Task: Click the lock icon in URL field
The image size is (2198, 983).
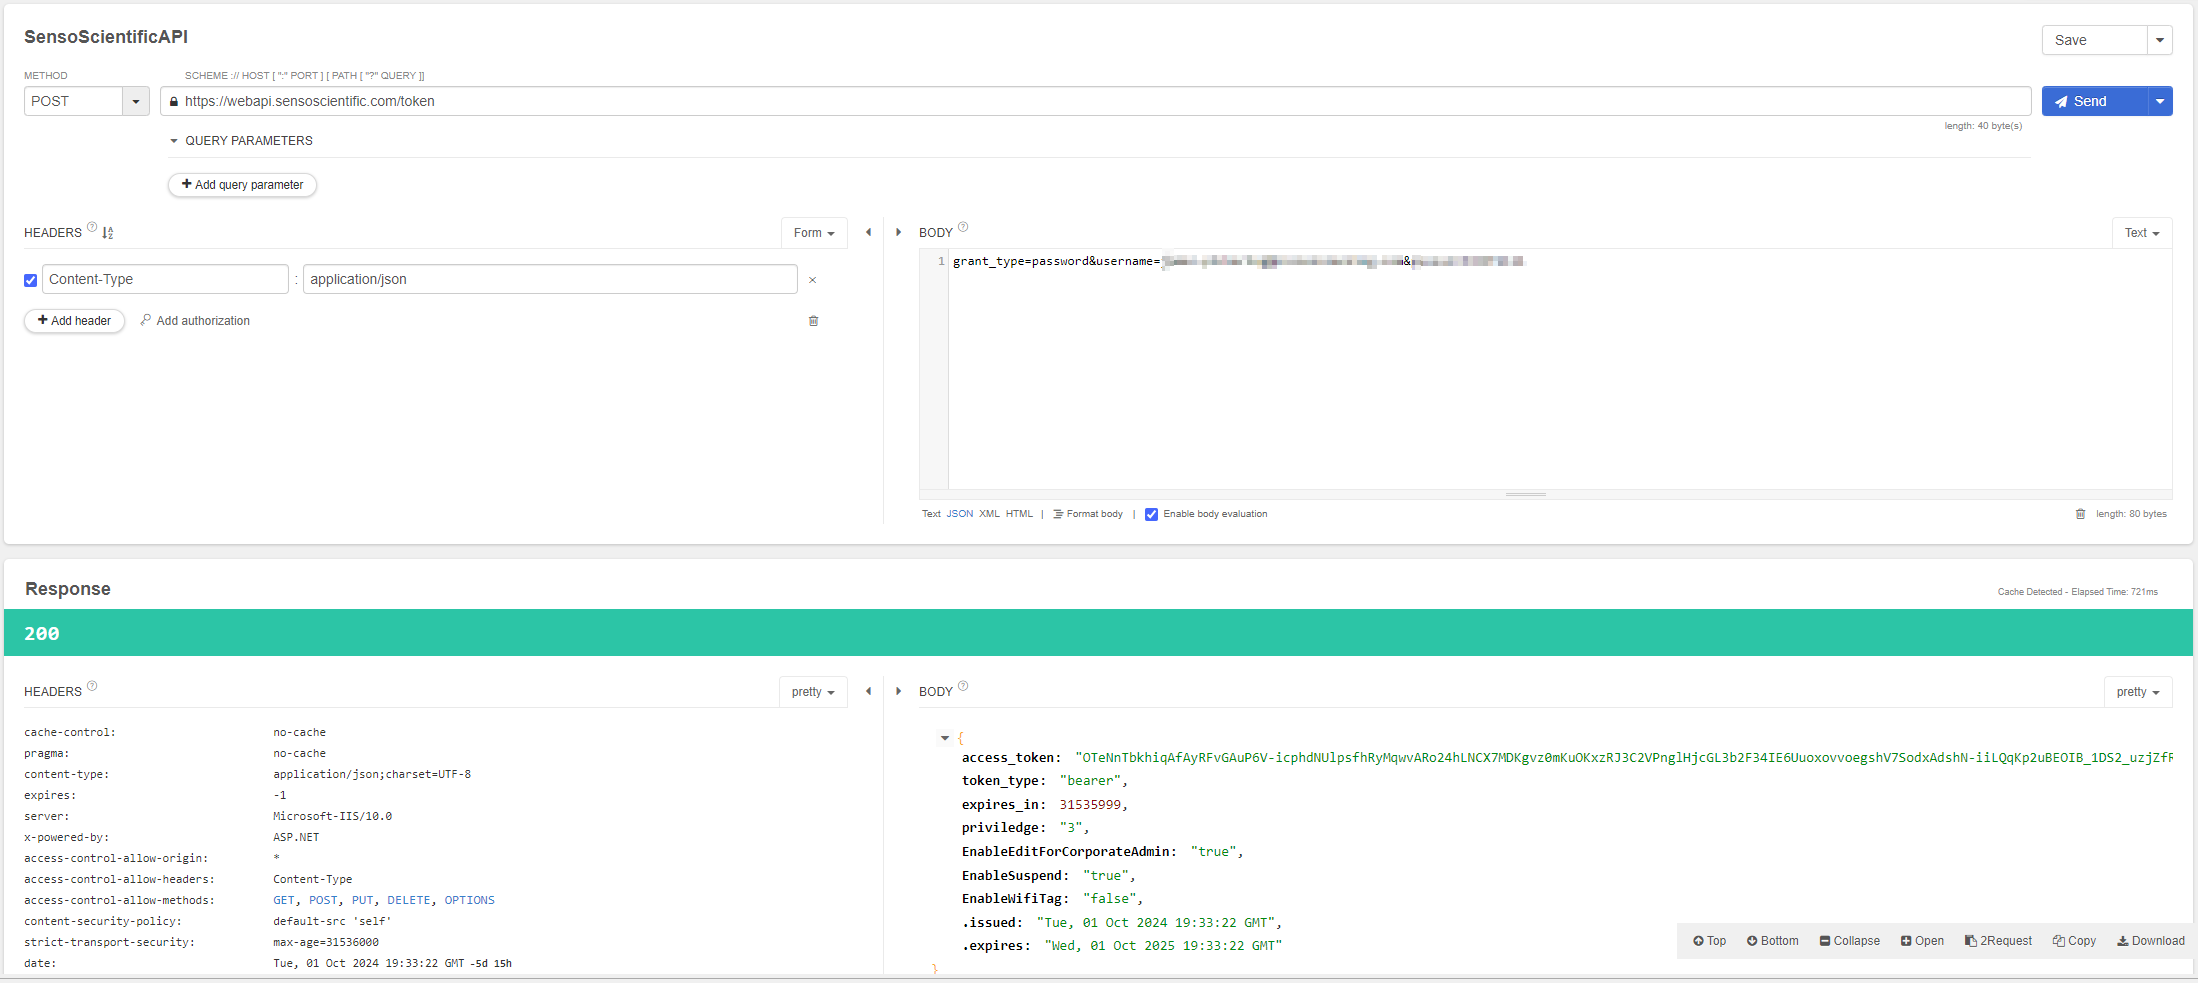Action: click(174, 102)
